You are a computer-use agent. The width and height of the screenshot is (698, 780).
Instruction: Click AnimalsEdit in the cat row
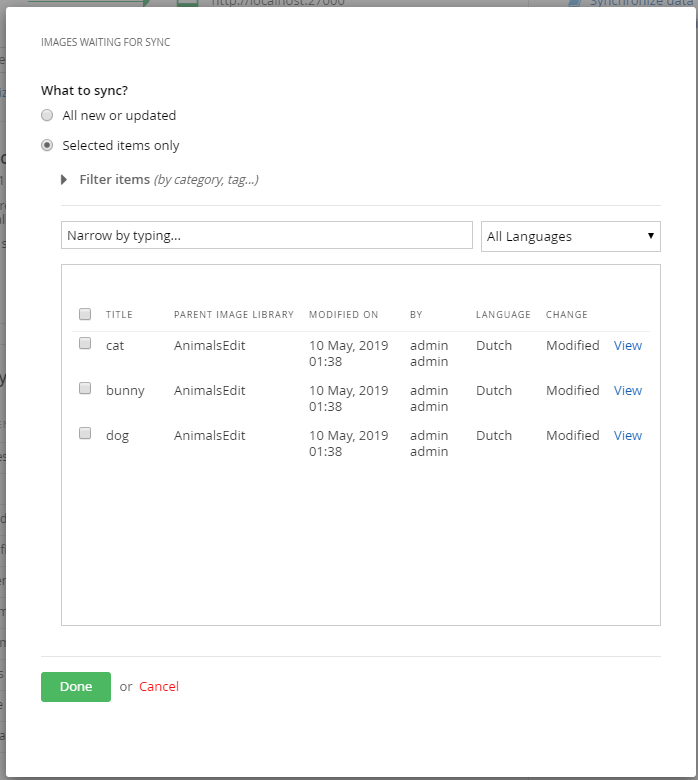click(x=209, y=345)
